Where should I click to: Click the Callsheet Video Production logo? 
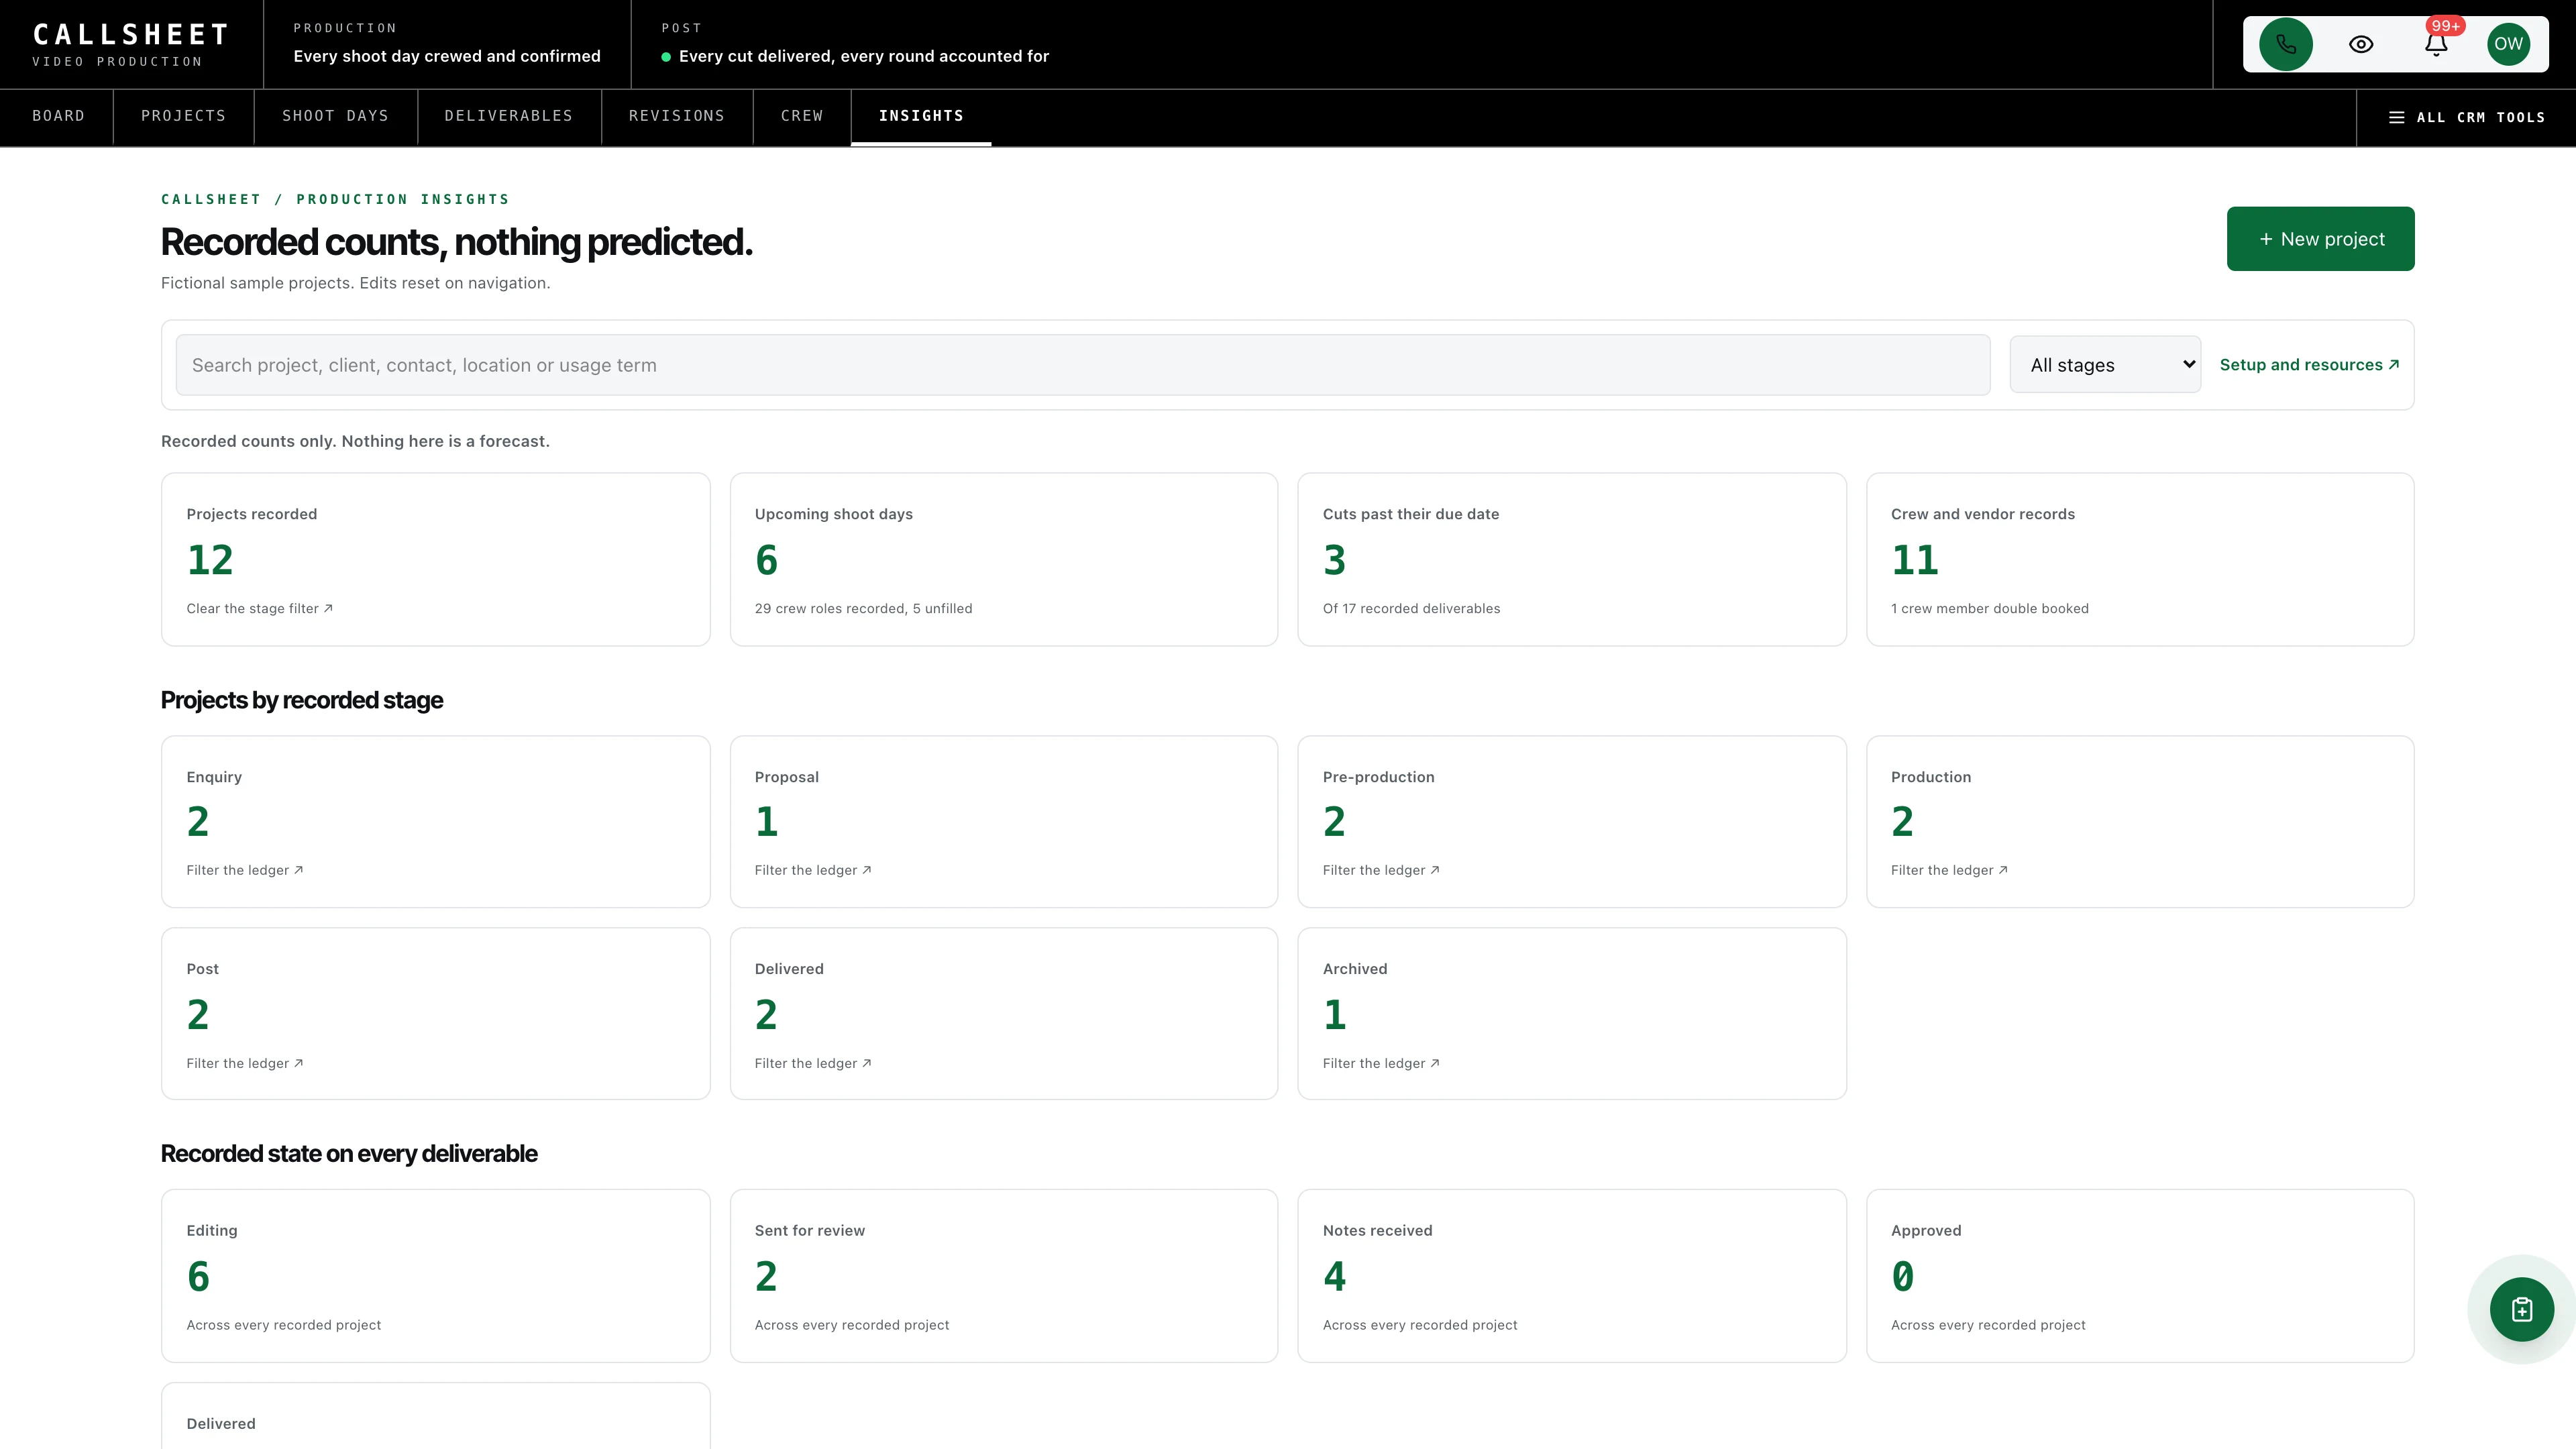130,45
